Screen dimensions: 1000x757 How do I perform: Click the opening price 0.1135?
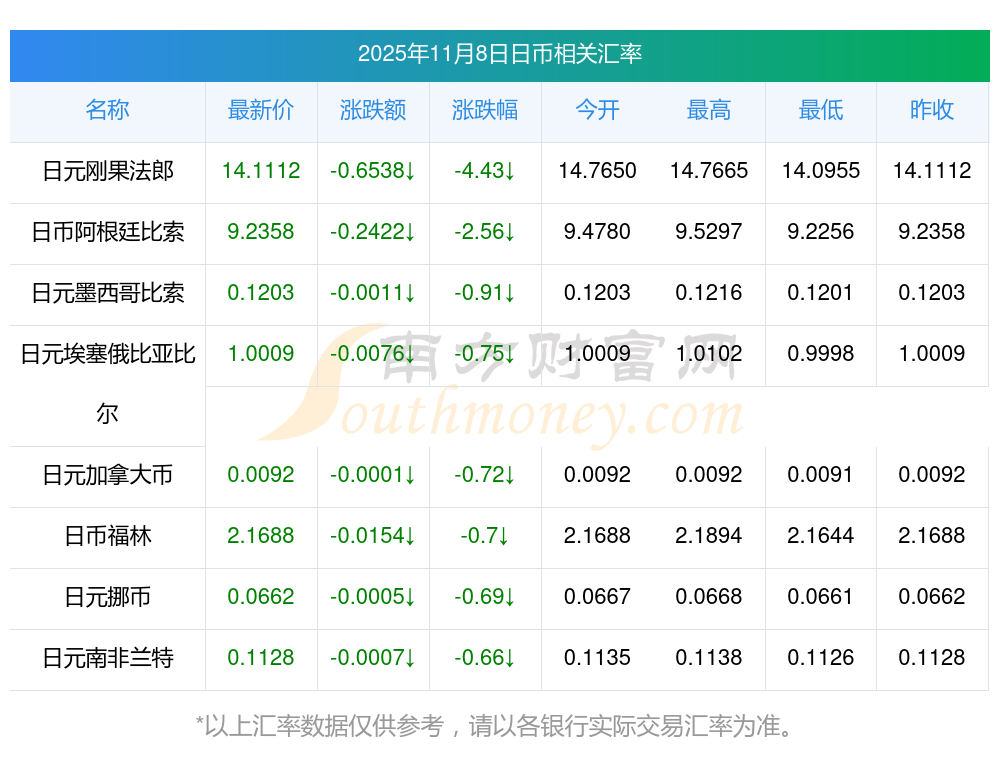pyautogui.click(x=597, y=658)
